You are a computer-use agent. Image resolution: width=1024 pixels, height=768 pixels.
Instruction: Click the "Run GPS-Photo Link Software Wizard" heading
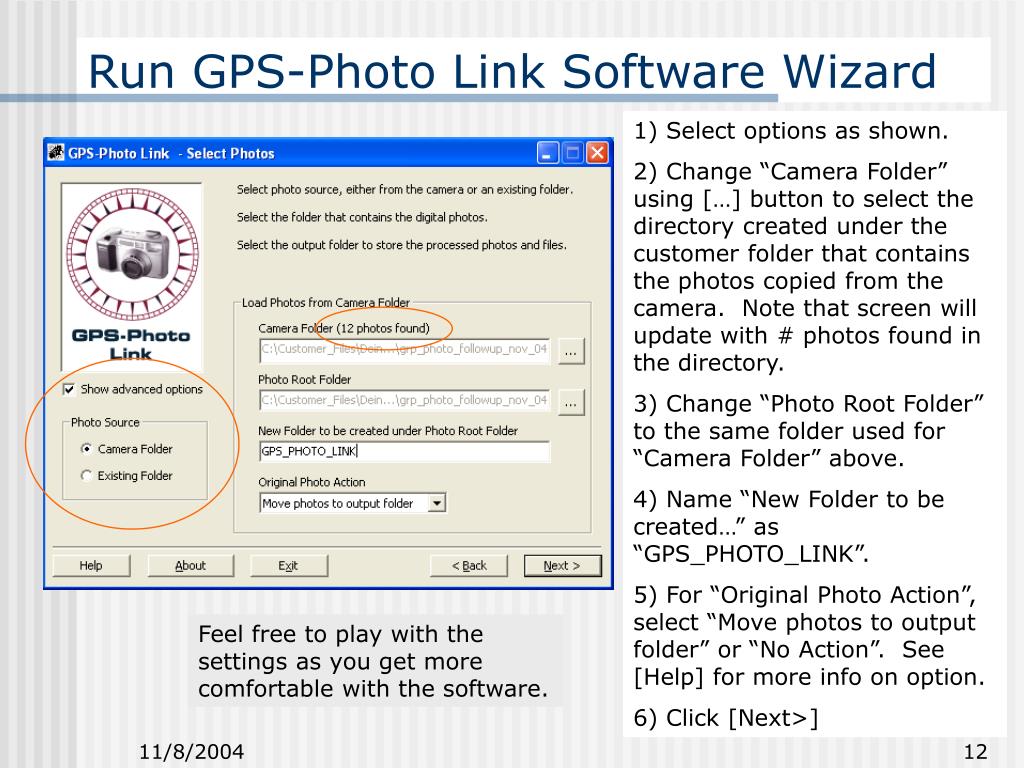[512, 71]
